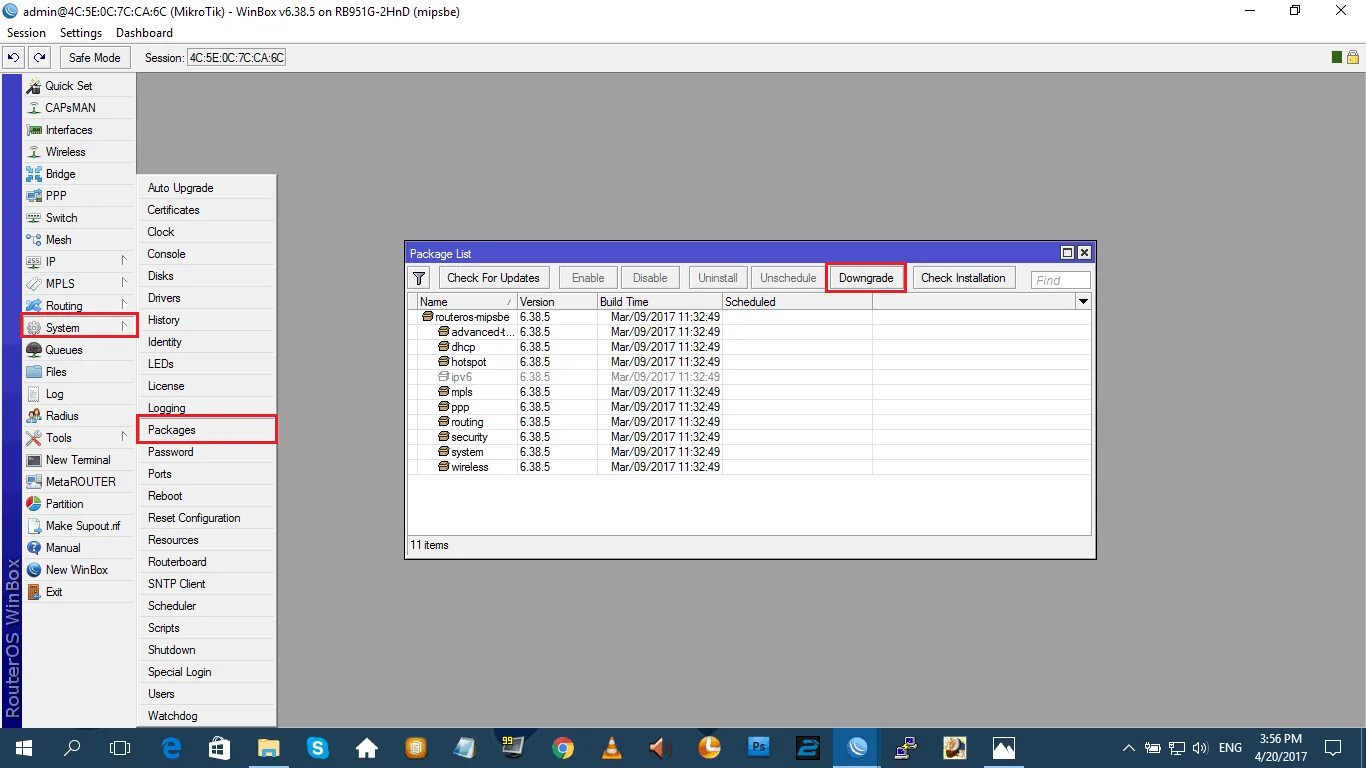Open the Radius menu entry
The height and width of the screenshot is (768, 1366).
79,416
